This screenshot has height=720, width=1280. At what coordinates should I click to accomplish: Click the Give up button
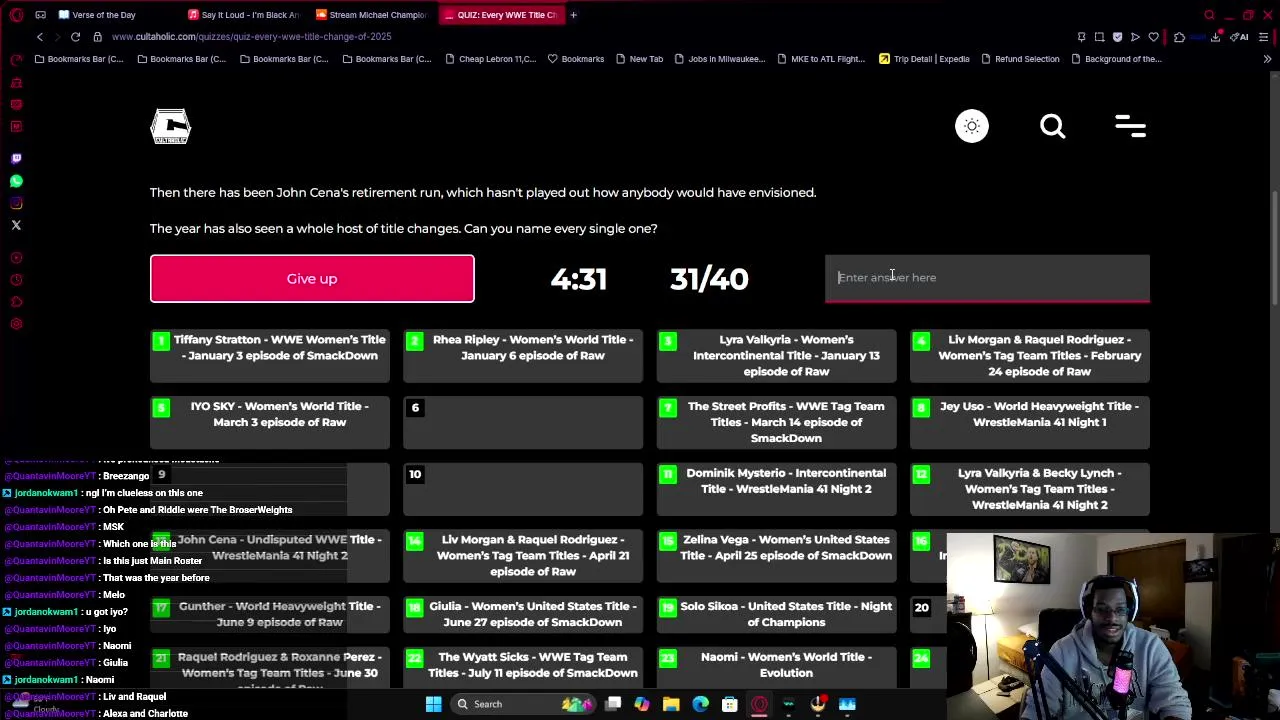(312, 278)
